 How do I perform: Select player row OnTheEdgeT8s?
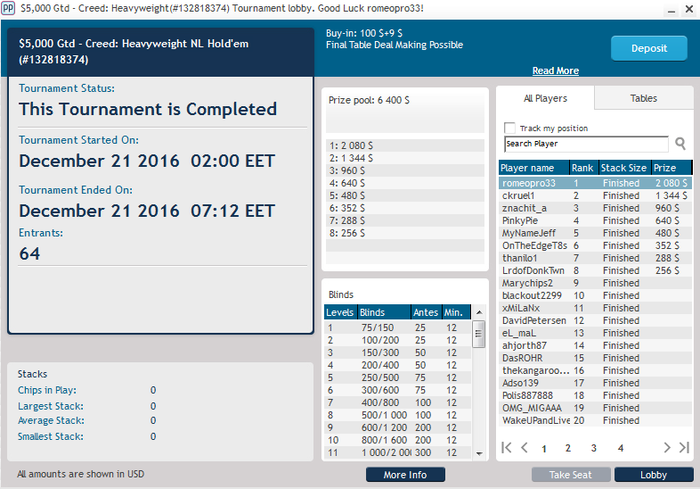595,246
